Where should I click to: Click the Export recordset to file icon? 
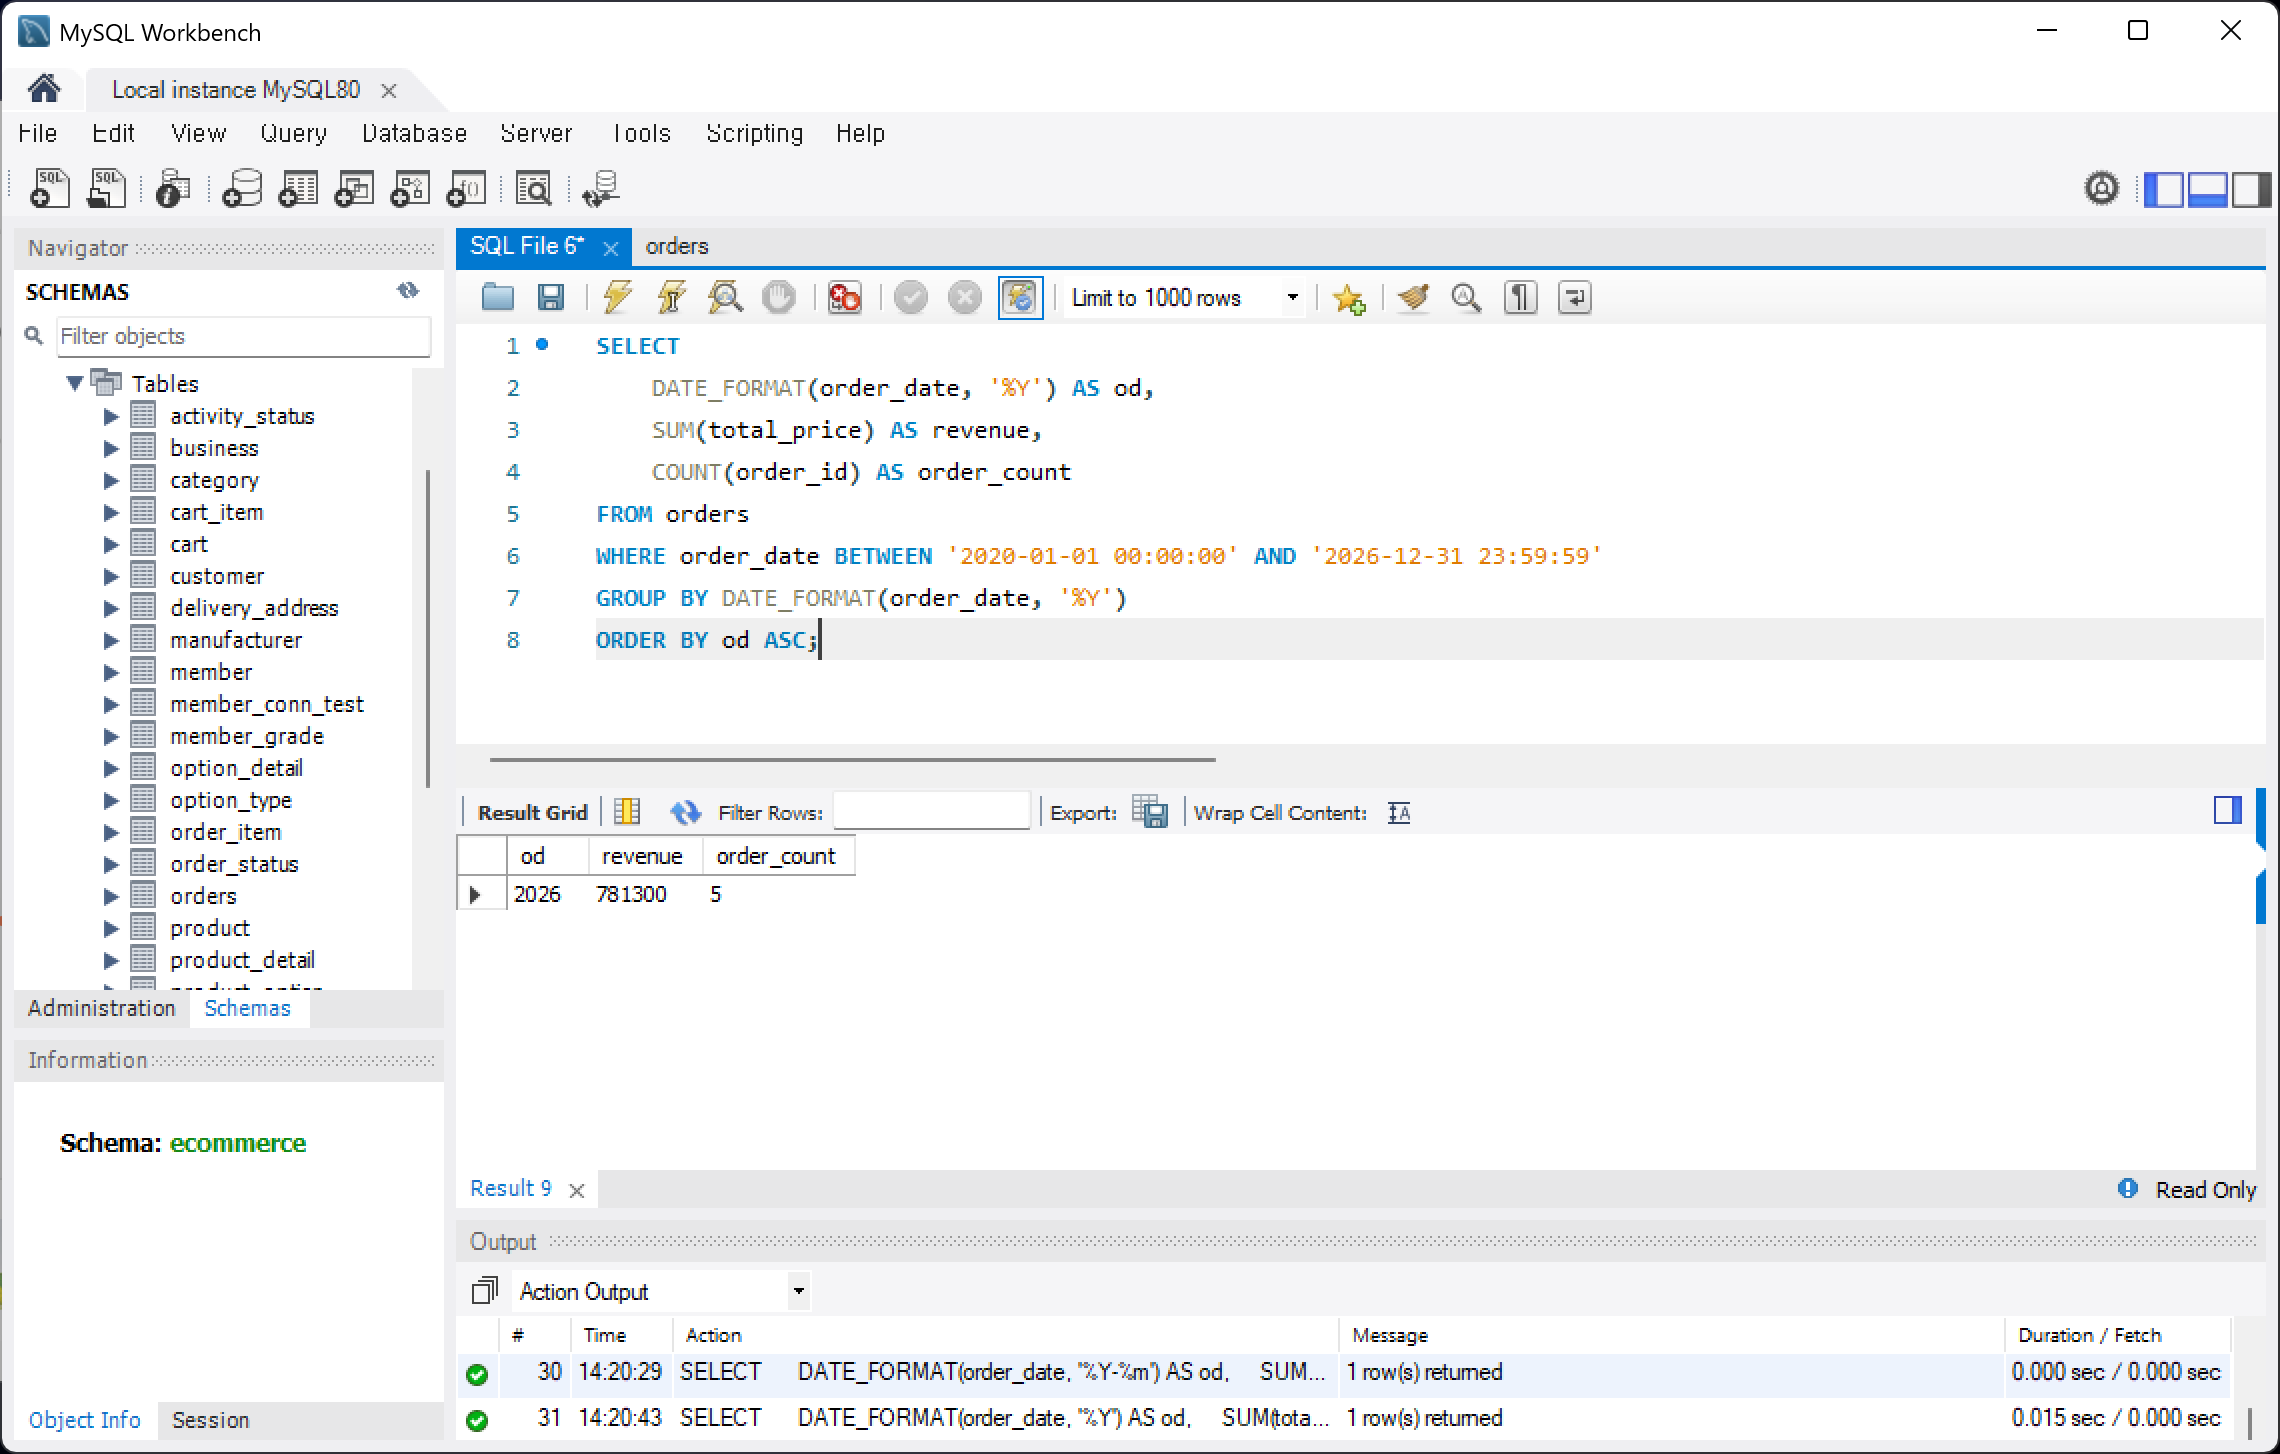tap(1150, 812)
